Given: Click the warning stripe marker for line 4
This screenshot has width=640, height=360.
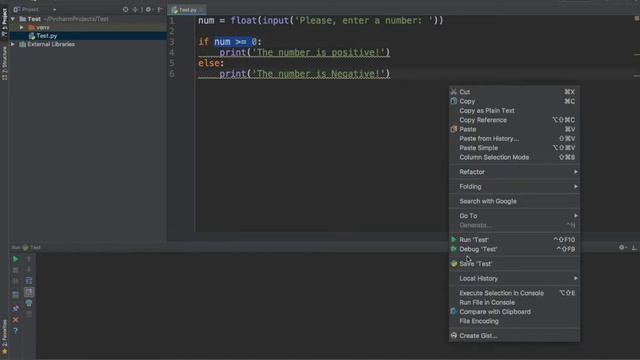Looking at the screenshot, I should (x=637, y=54).
